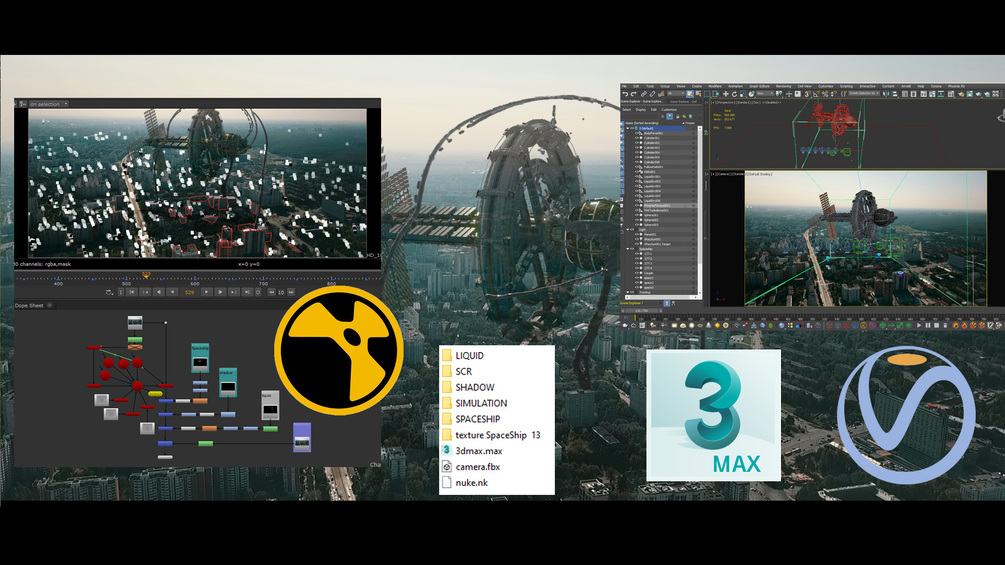Screen dimensions: 1005x565
Task: Toggle visibility eye of Sphere001 row
Action: click(x=636, y=215)
